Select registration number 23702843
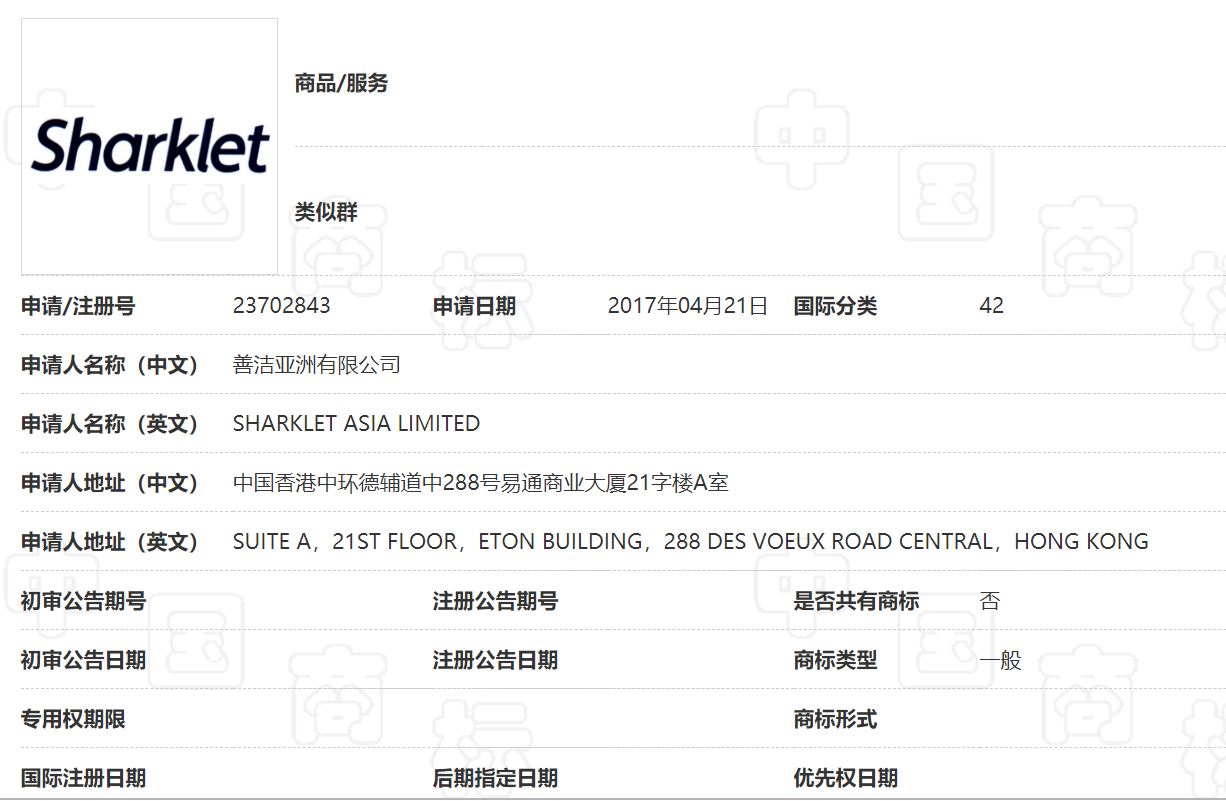Screen dimensions: 1226x801 pos(282,306)
